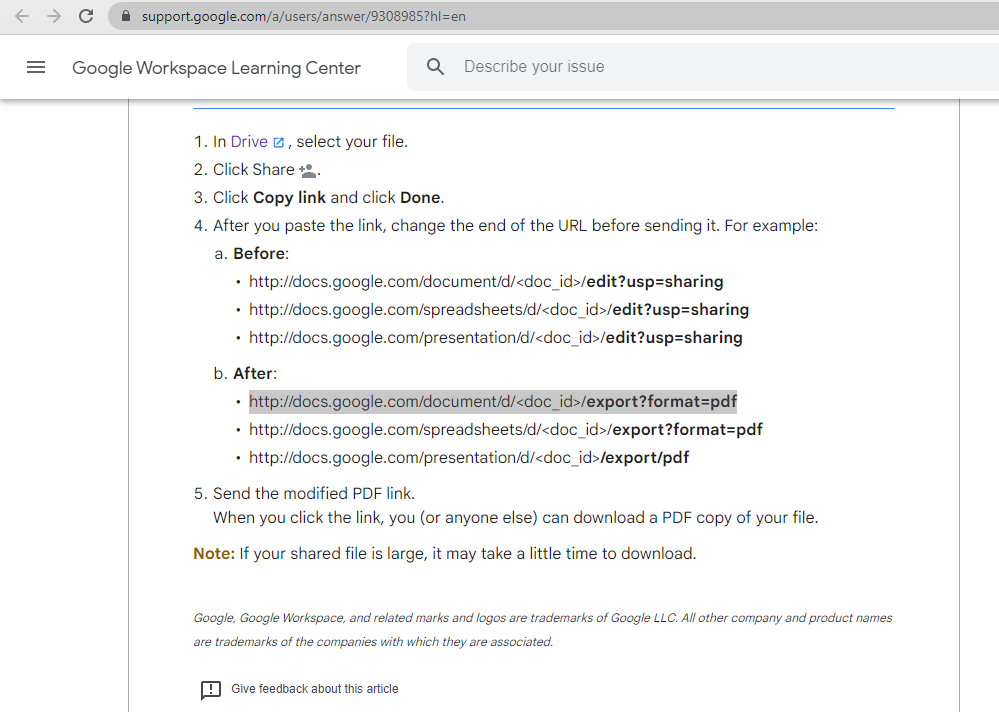This screenshot has width=999, height=712.
Task: Click the 'Note:' label
Action: point(214,553)
